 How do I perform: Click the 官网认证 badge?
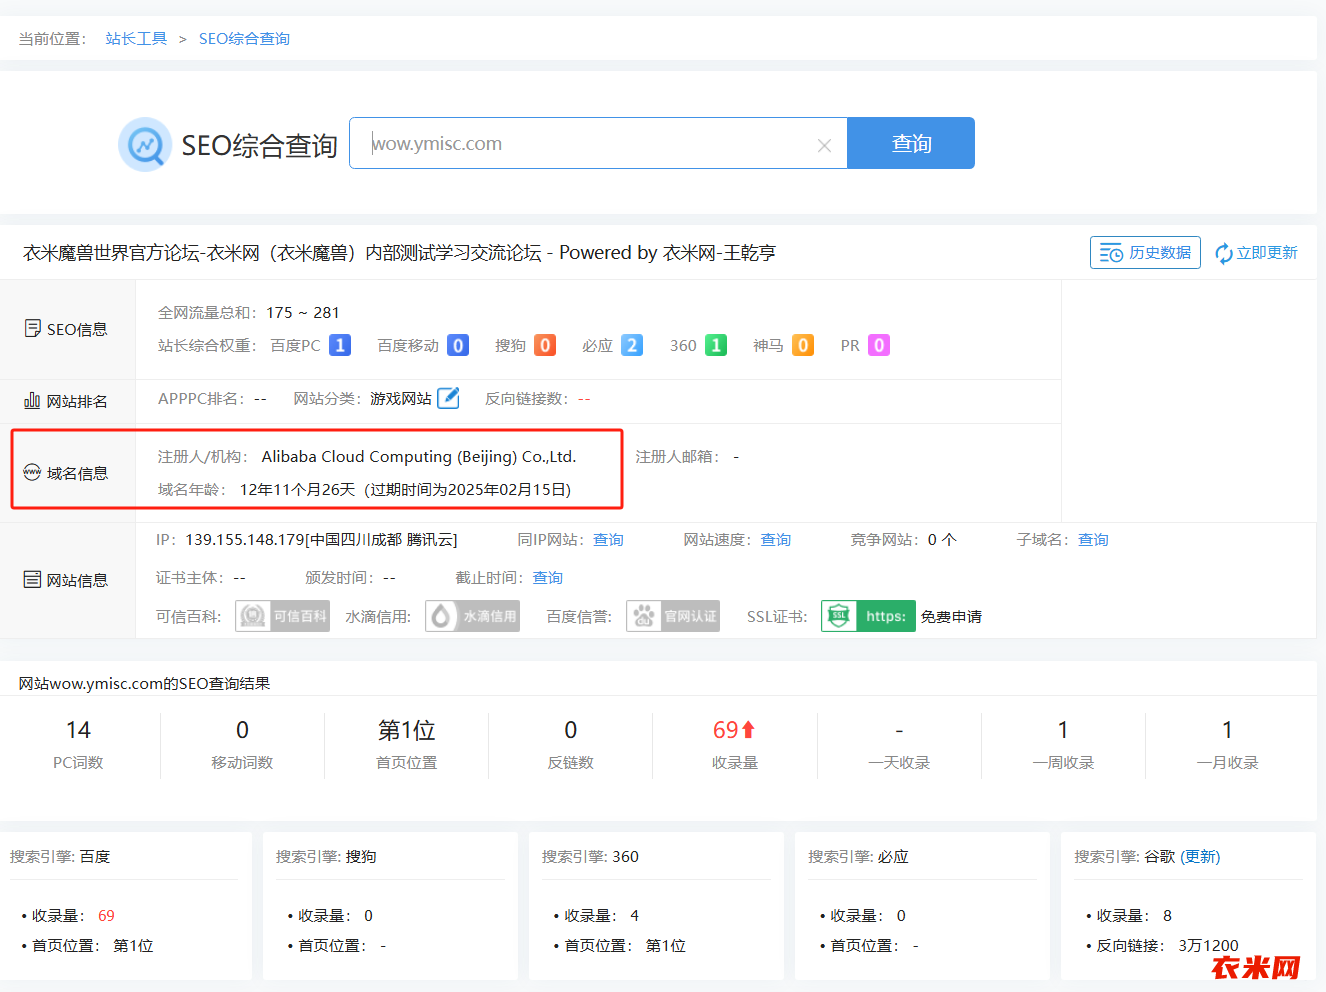[x=673, y=616]
